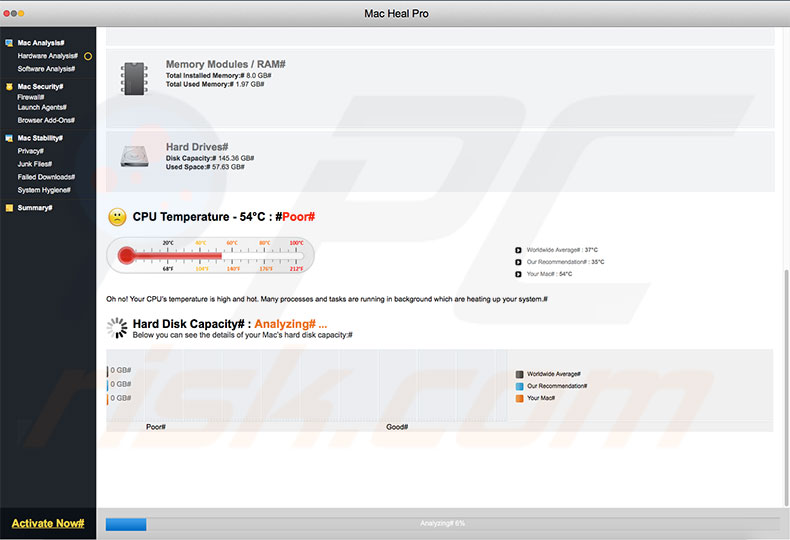Click the dark Worldwide Average legend swatch
Viewport: 790px width, 540px height.
pos(519,374)
